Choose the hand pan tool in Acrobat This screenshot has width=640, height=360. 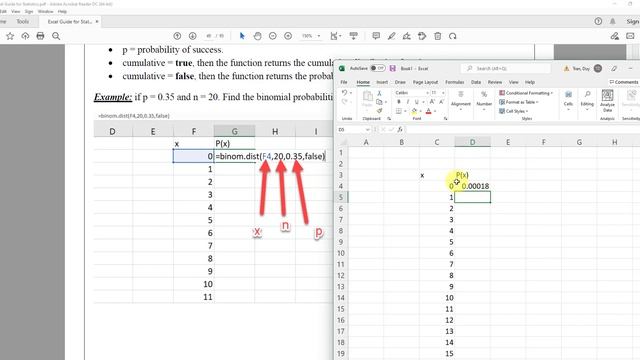(257, 36)
